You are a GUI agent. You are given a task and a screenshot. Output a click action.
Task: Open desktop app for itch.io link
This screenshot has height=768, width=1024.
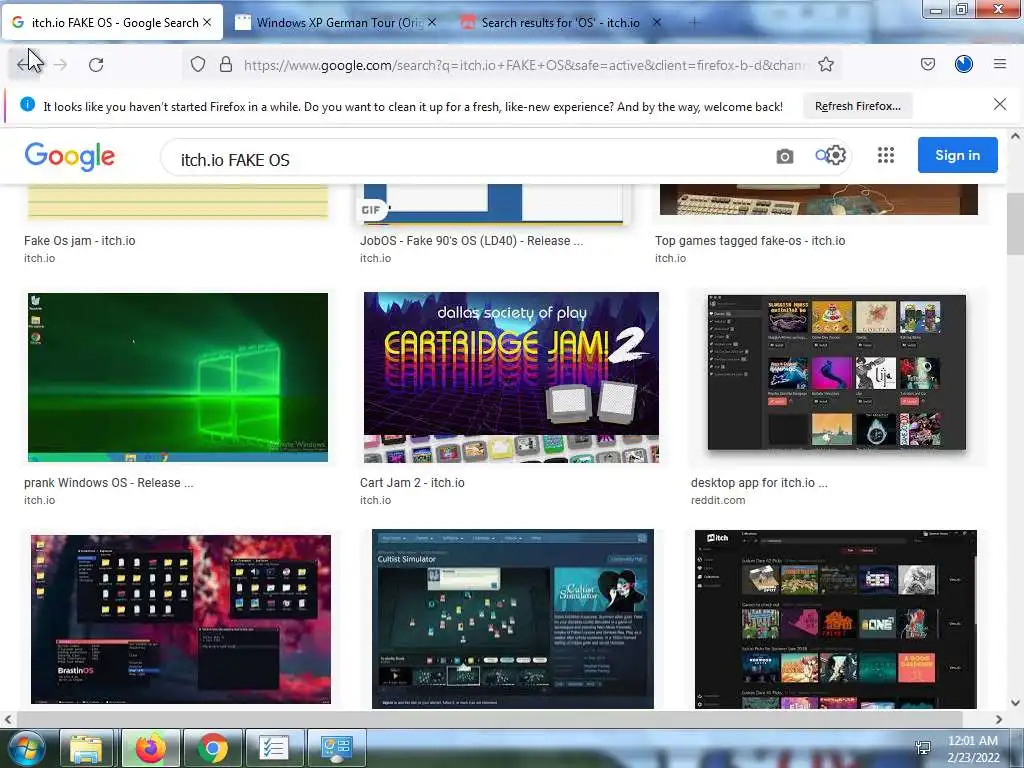[759, 483]
